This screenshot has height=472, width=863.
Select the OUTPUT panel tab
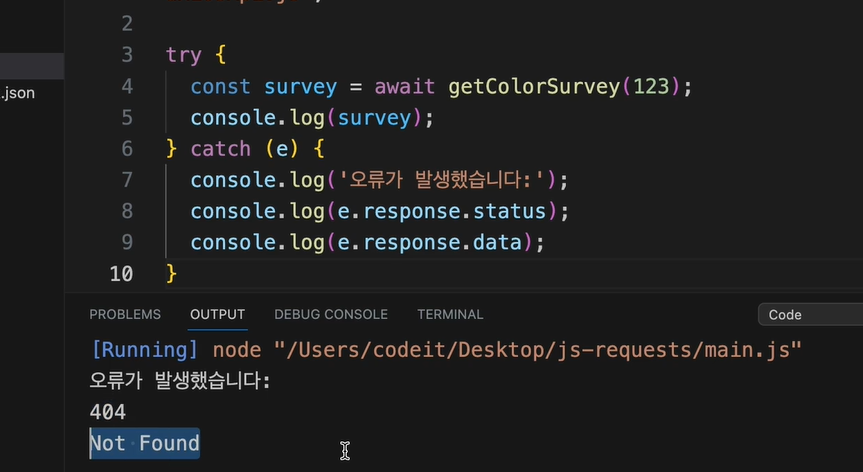tap(217, 315)
